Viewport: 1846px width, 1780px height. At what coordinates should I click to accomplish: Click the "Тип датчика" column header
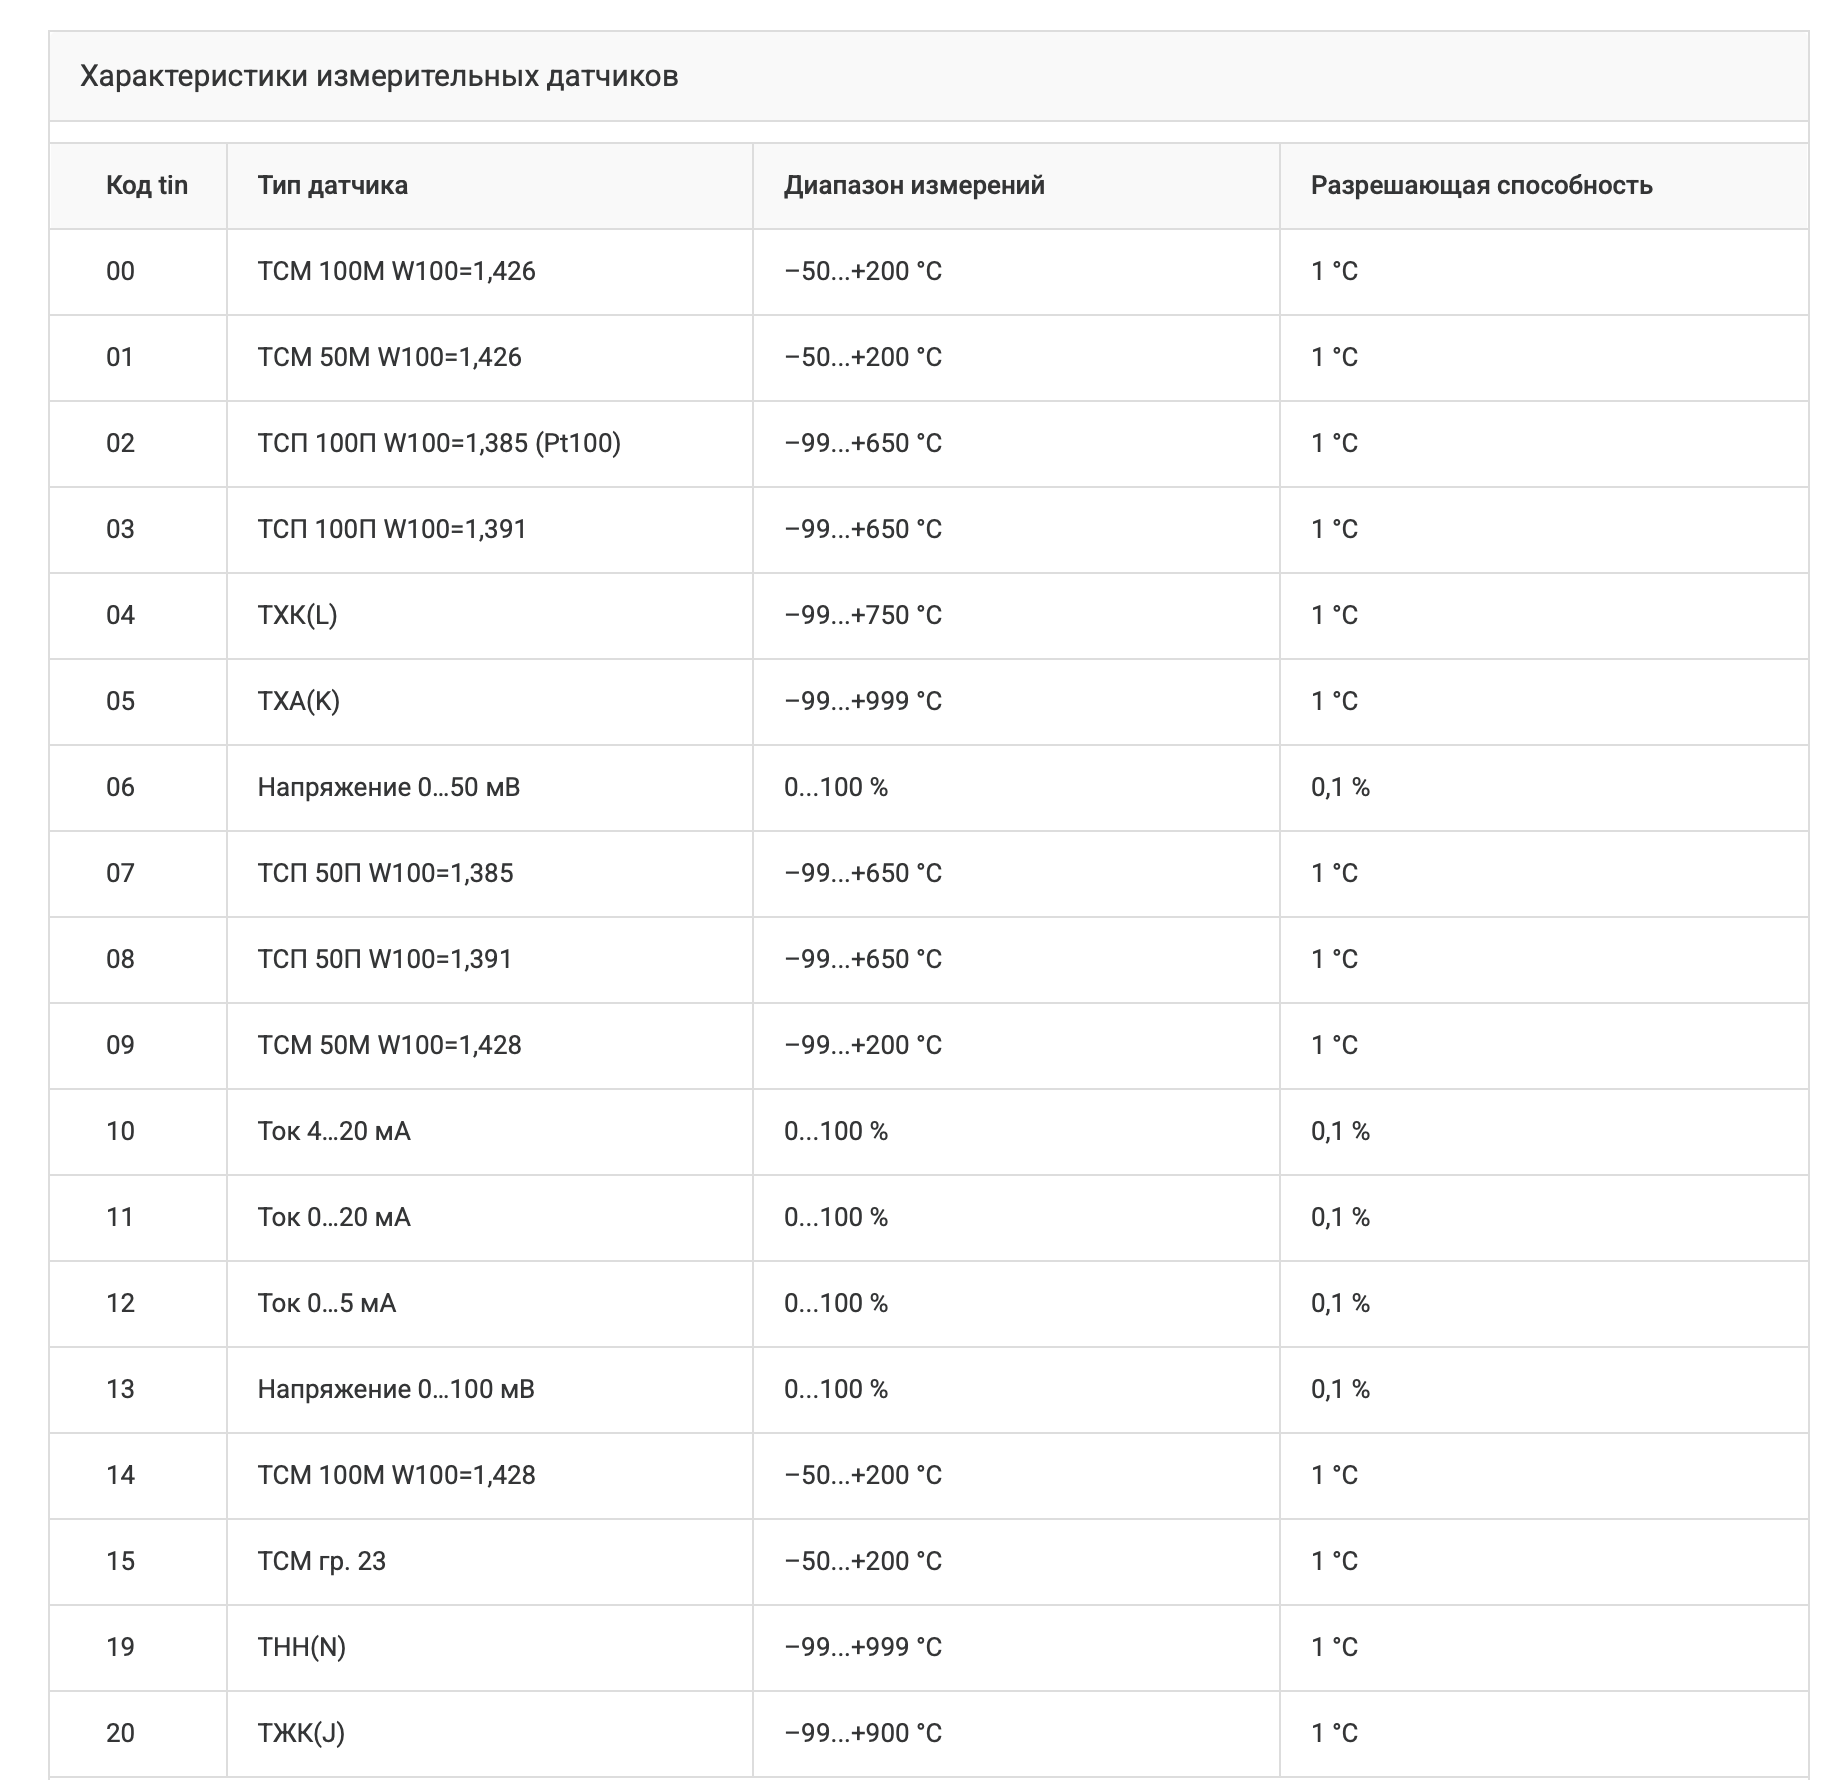coord(332,185)
